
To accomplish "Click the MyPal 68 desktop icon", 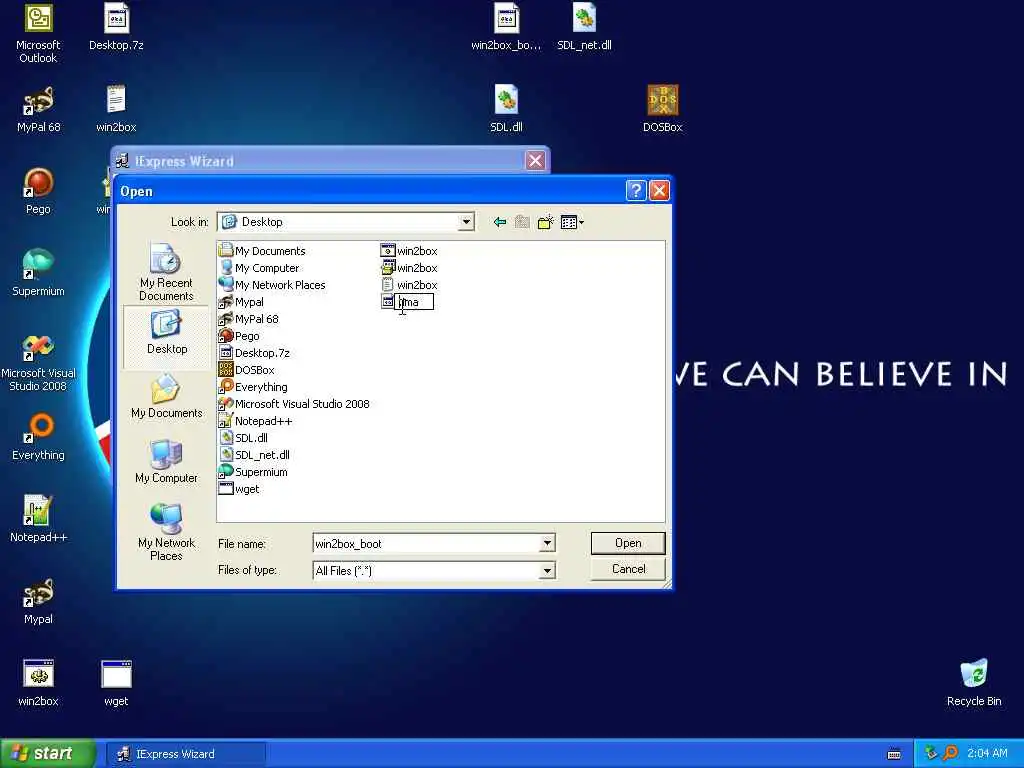I will [x=38, y=110].
